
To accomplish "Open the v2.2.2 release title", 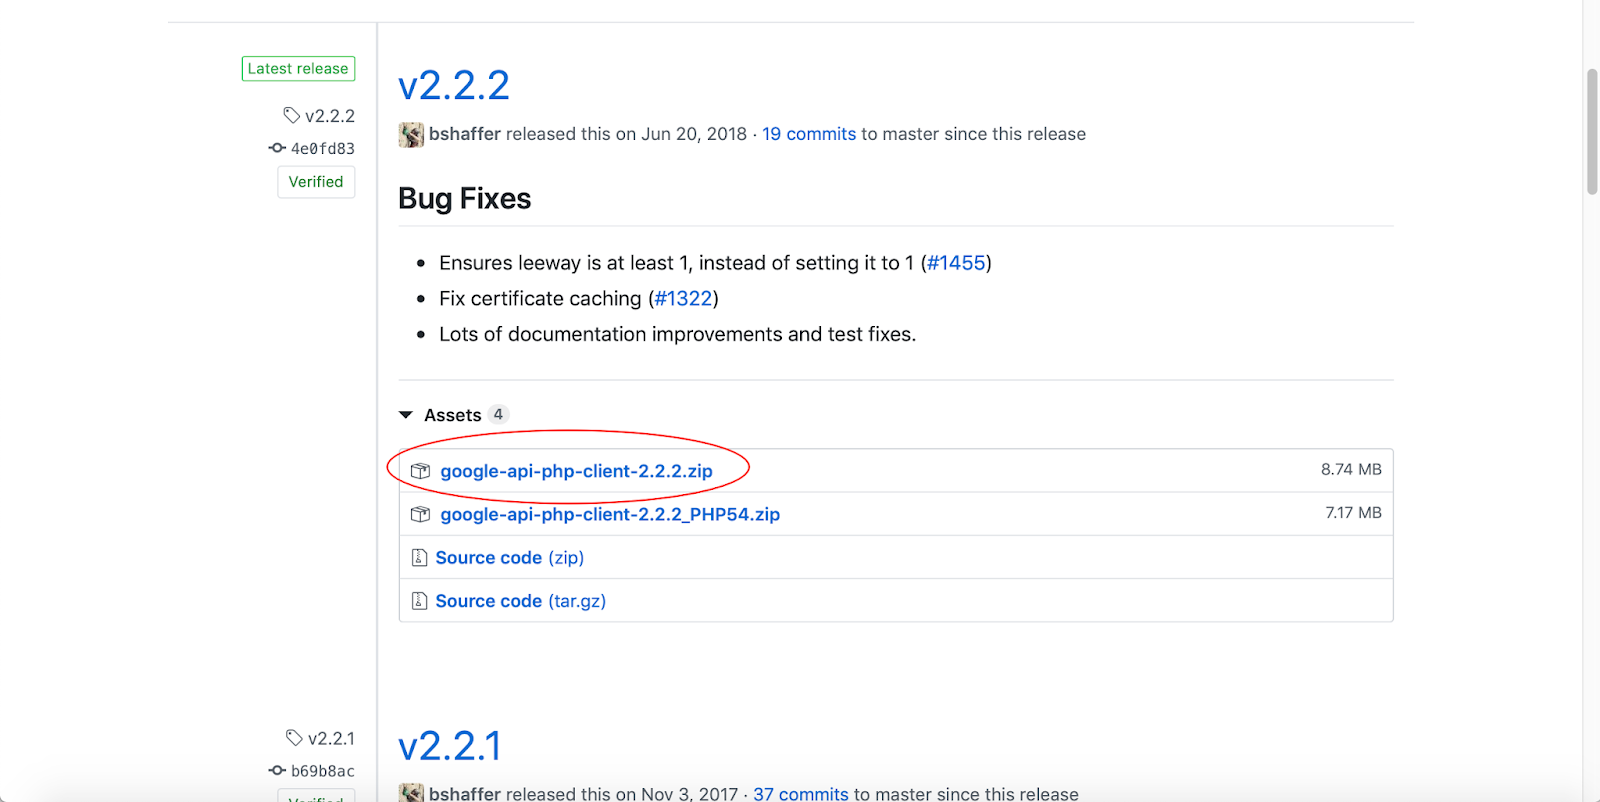I will [454, 85].
